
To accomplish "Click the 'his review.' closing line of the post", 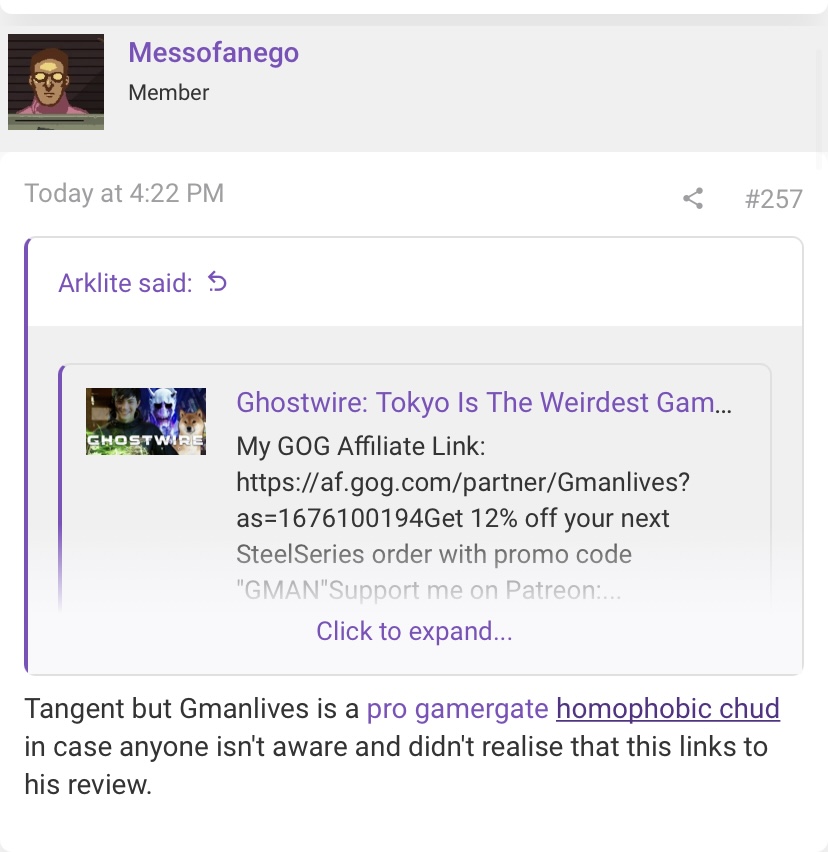I will tap(88, 785).
